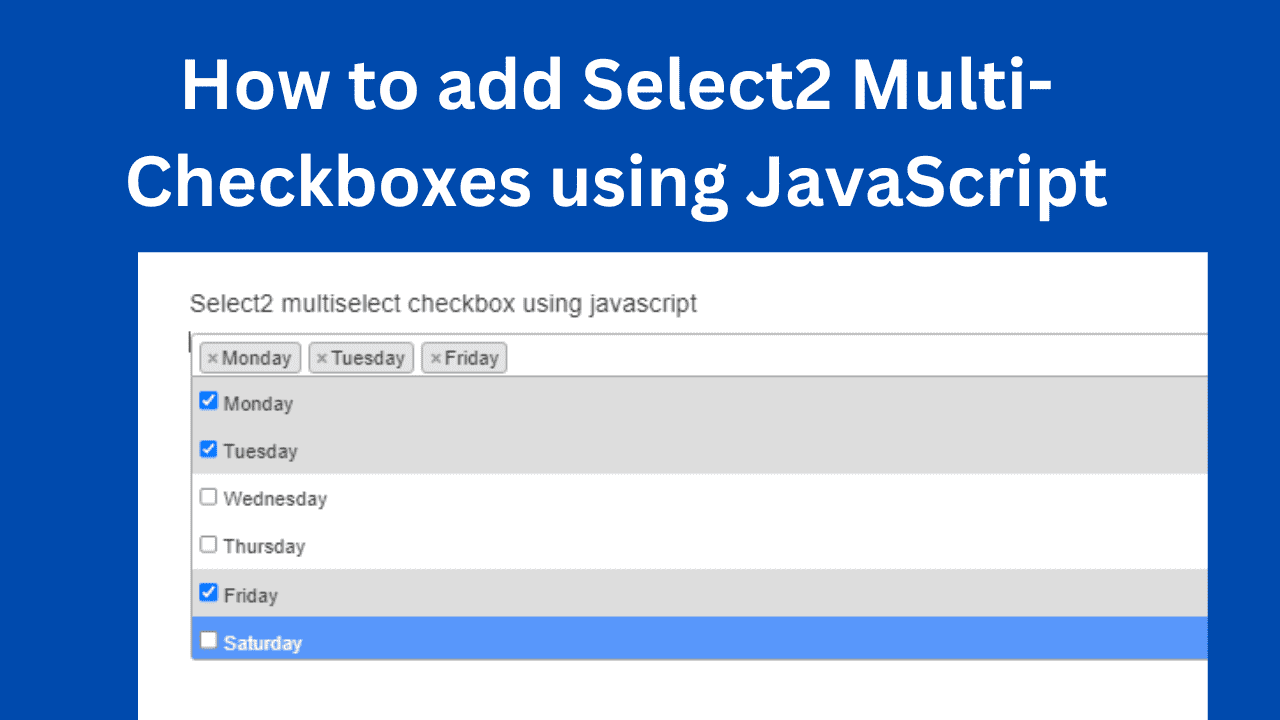Select the Wednesday option label

pos(275,498)
